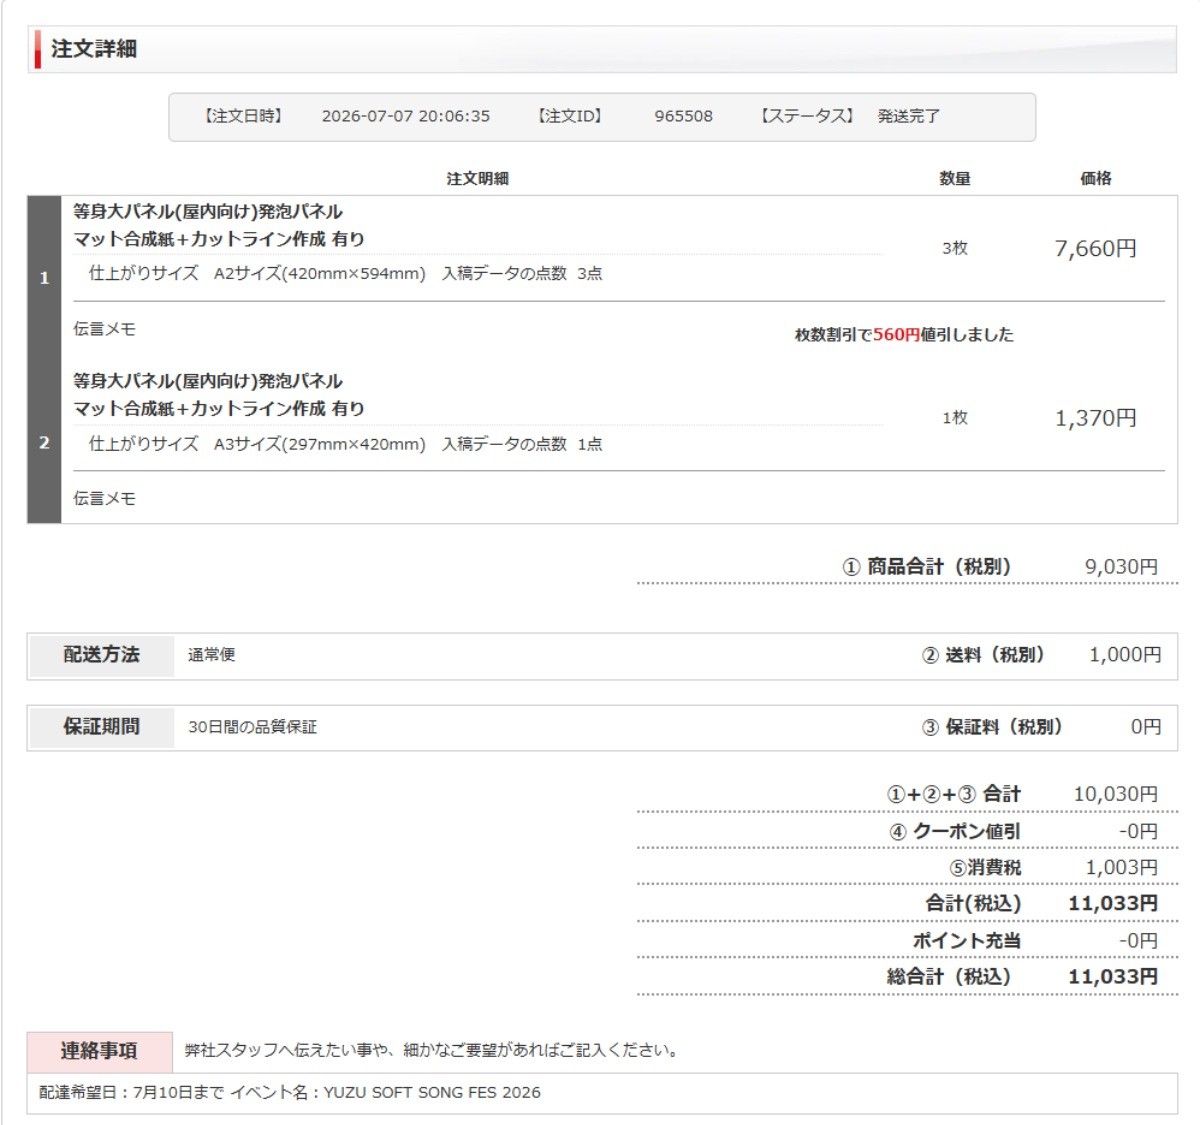Click the 注文詳細 page heading
The image size is (1200, 1125).
pos(94,49)
